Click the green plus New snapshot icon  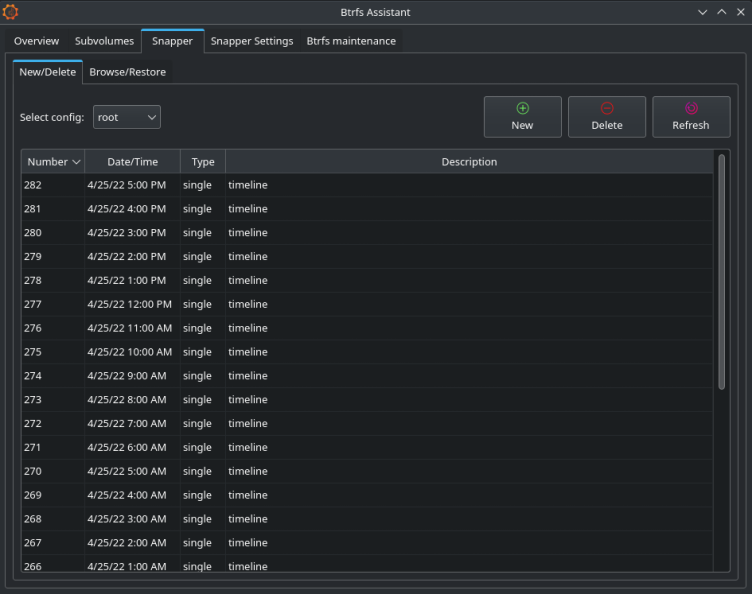[x=522, y=108]
